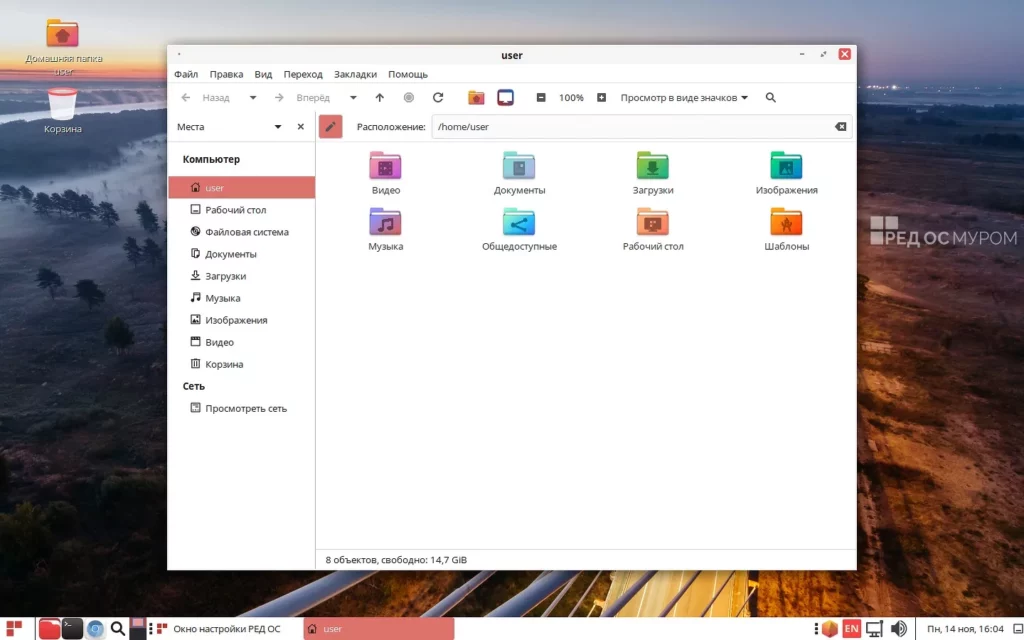Click 'Просмотреть сеть' in the sidebar
1024x640 pixels.
coord(245,408)
